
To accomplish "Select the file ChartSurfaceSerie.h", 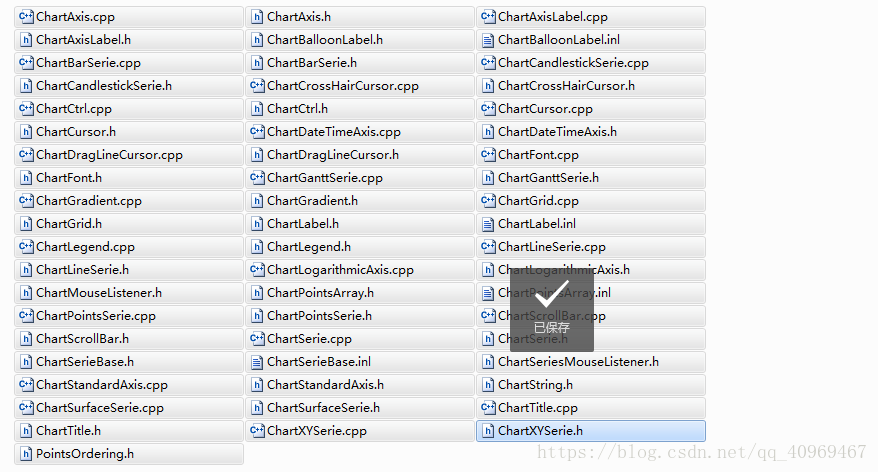I will [x=359, y=408].
